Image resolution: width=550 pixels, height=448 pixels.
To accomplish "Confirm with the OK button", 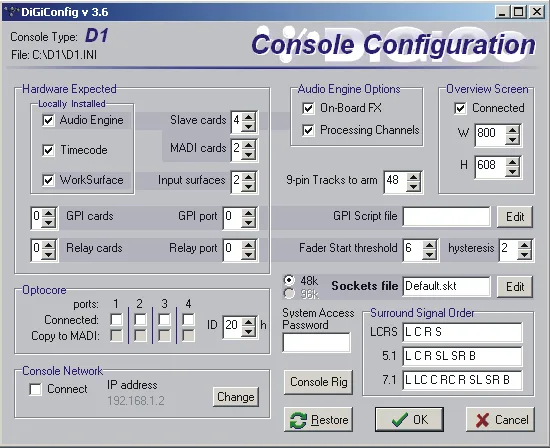I will (409, 420).
